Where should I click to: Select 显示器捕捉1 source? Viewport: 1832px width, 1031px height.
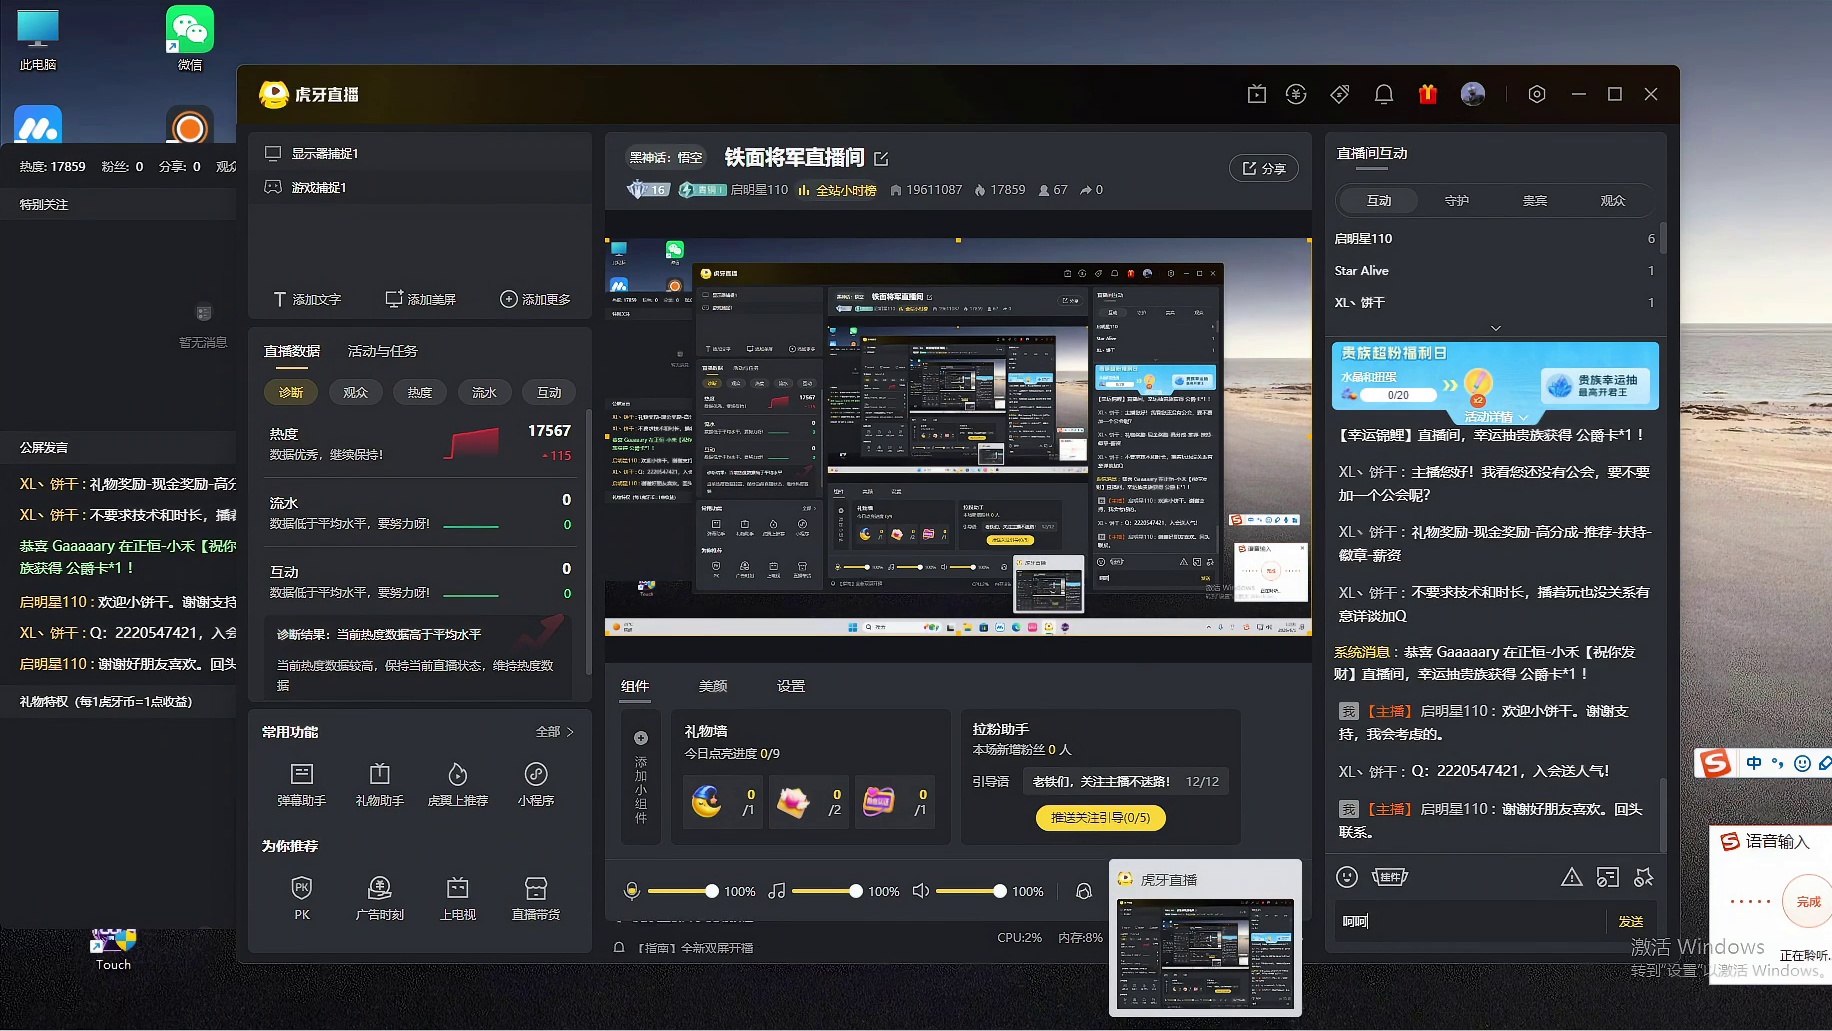click(x=420, y=153)
